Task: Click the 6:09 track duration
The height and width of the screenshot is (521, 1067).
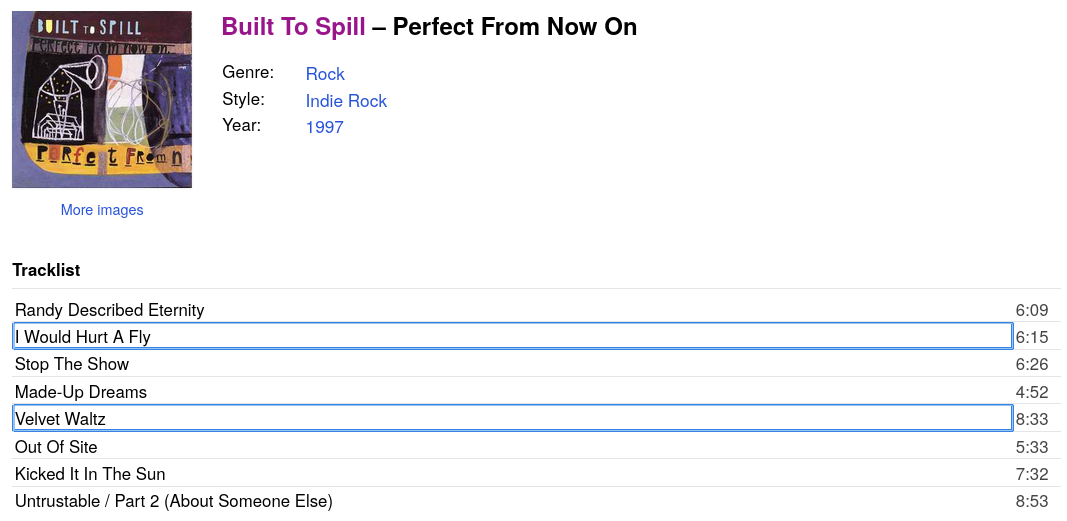Action: point(1032,310)
